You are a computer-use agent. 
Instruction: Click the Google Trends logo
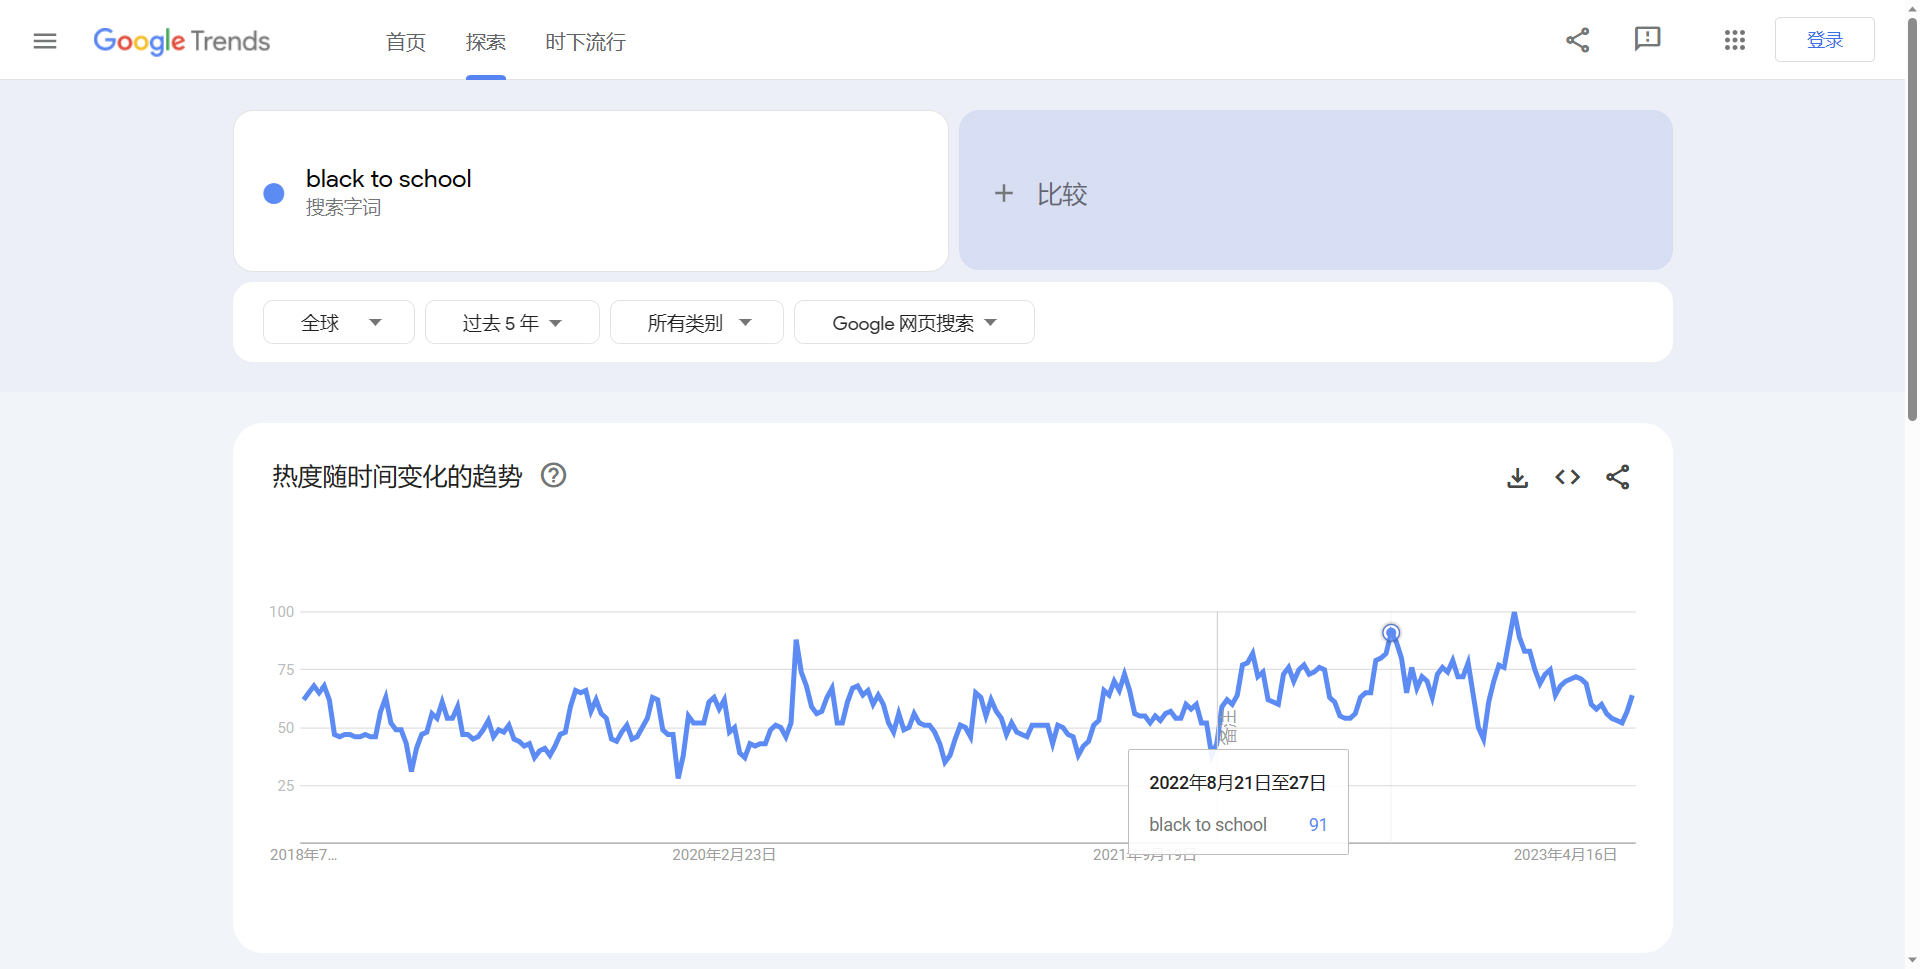182,41
